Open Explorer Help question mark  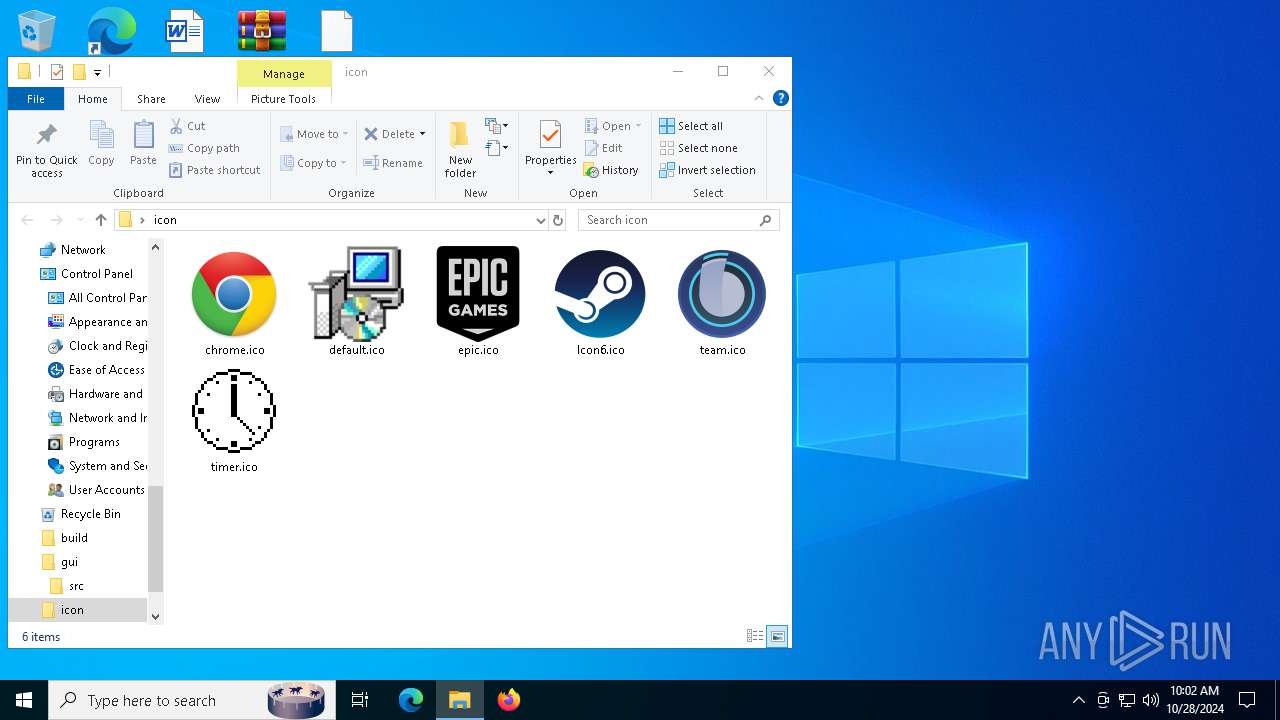pyautogui.click(x=781, y=98)
